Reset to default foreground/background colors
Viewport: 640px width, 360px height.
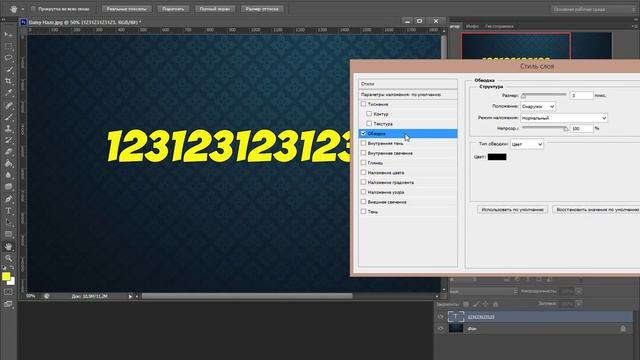tap(4, 268)
